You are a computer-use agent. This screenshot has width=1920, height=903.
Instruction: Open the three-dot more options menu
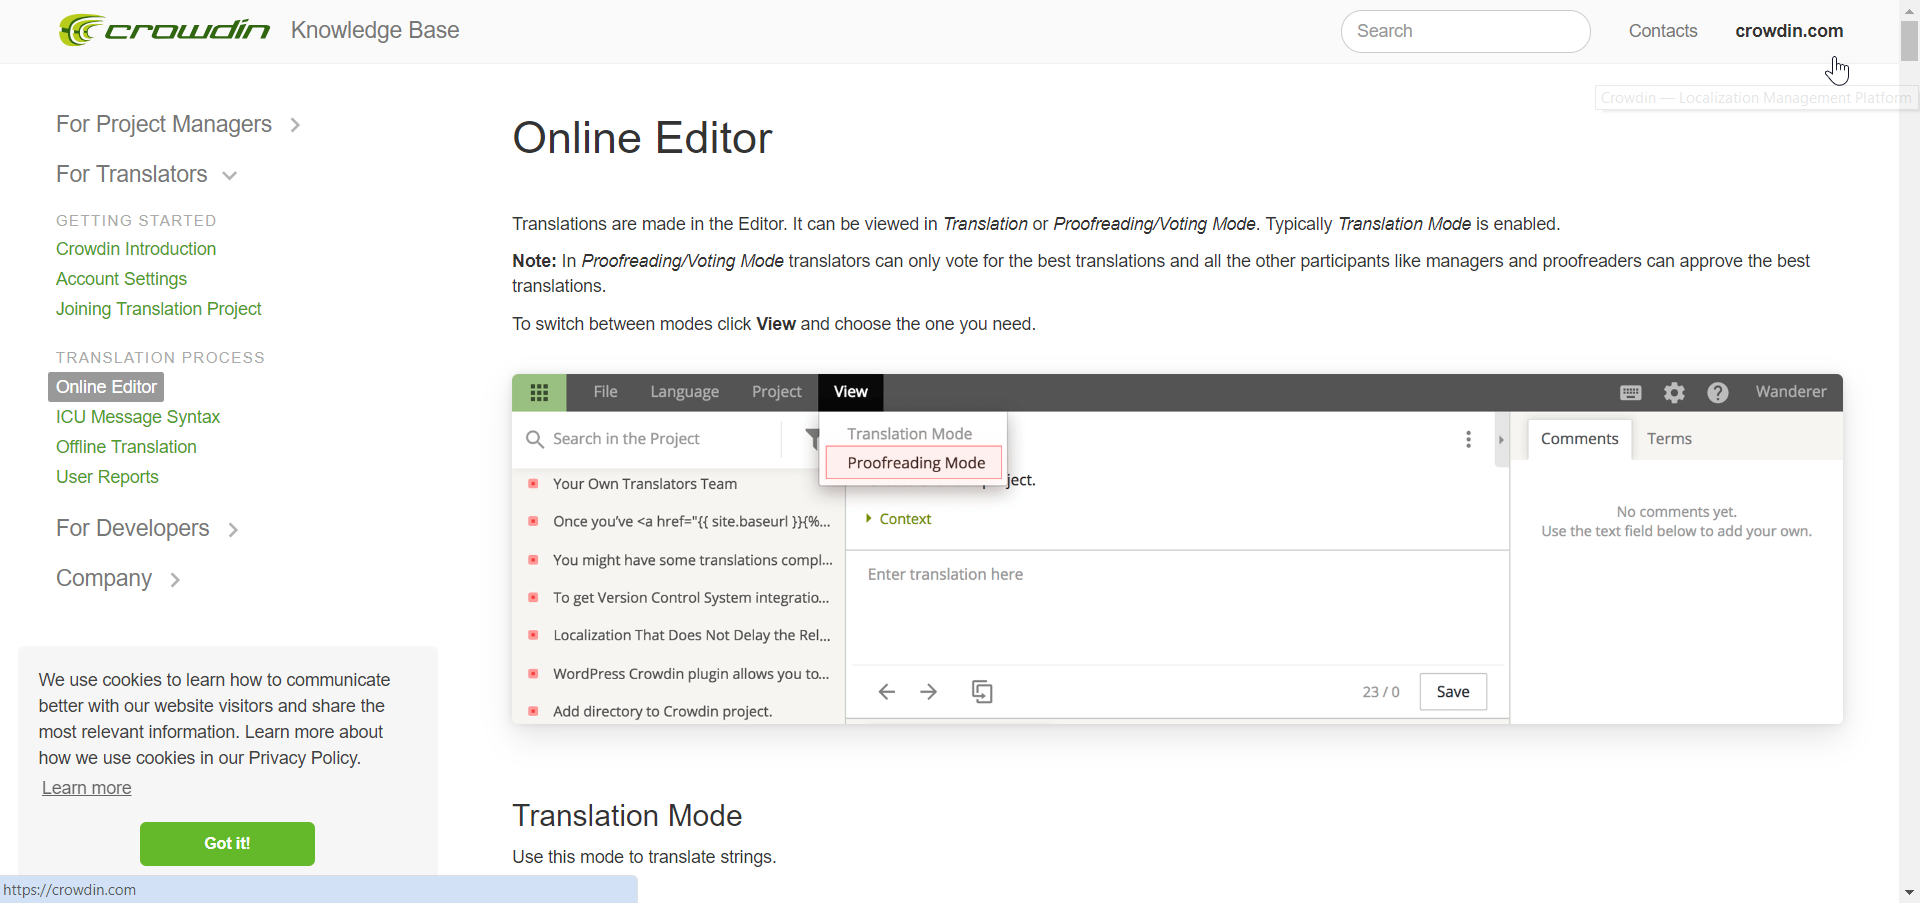1468,439
